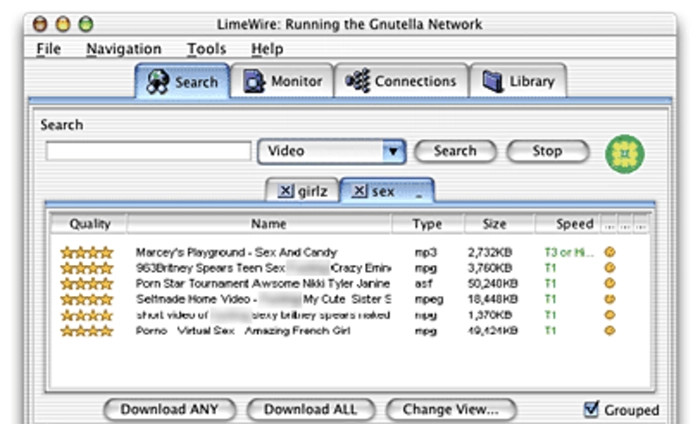Image resolution: width=700 pixels, height=424 pixels.
Task: Click the Search tab binoculars icon
Action: coord(158,82)
